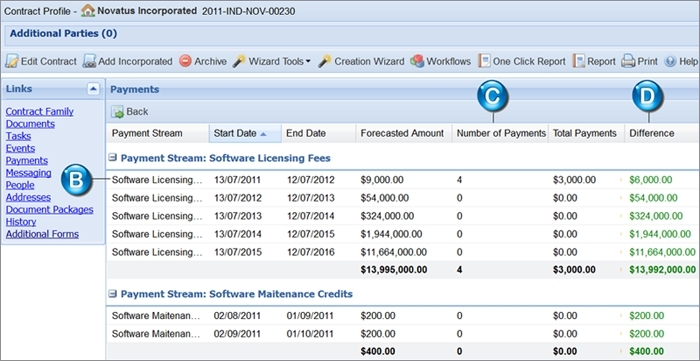Open the Creation Wizard wand icon
This screenshot has width=700, height=361.
point(325,61)
